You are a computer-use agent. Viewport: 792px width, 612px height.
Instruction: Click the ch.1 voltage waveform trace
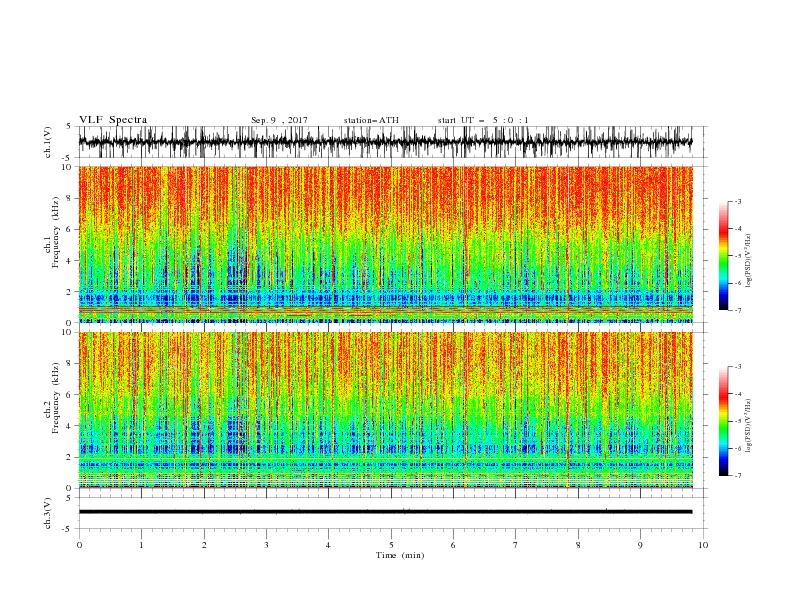(x=386, y=142)
